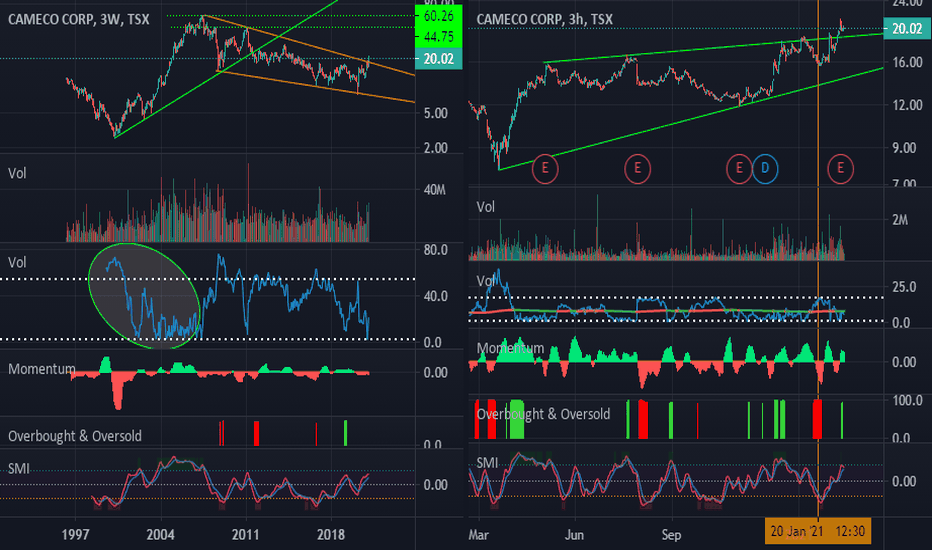Click the Sep label on the 3h time axis
This screenshot has width=932, height=550.
click(671, 535)
